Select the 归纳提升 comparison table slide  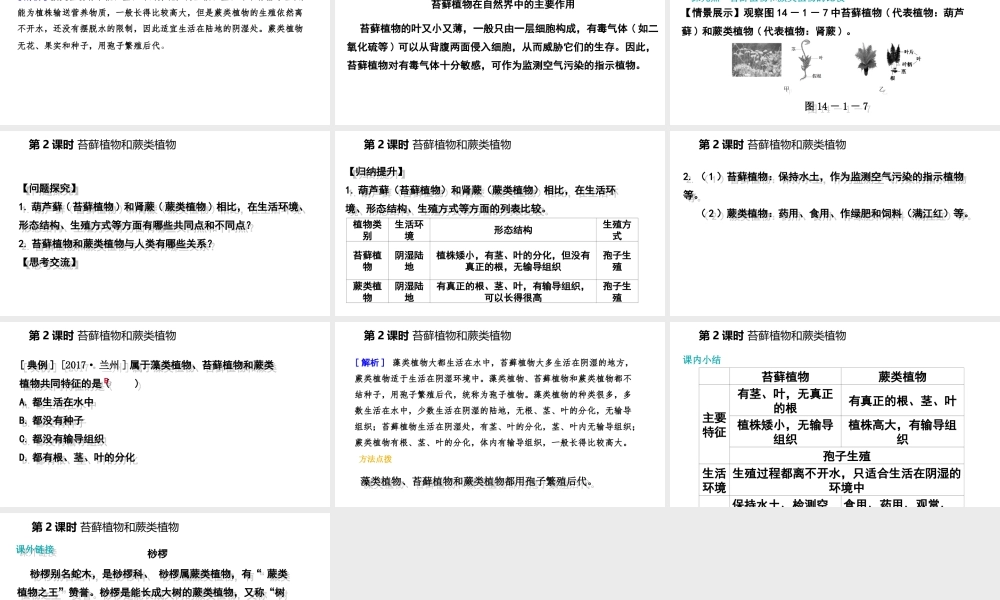tap(499, 223)
